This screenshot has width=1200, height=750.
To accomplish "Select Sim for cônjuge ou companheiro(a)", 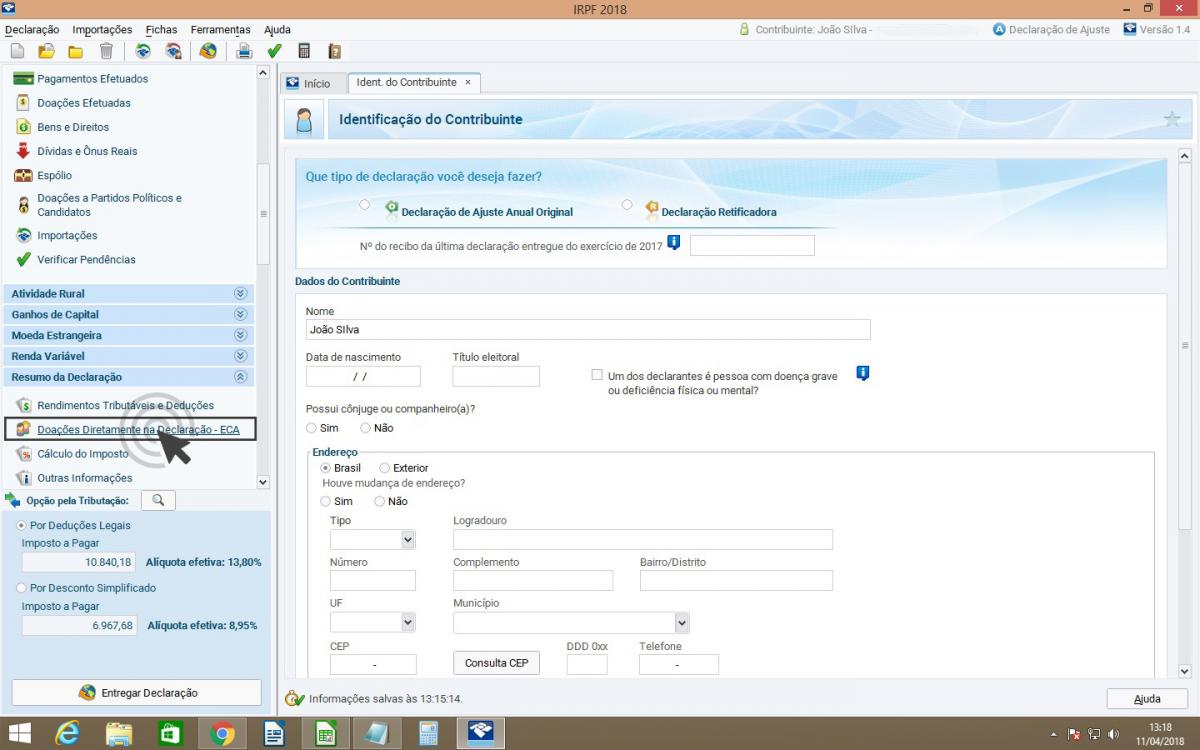I will (x=311, y=428).
